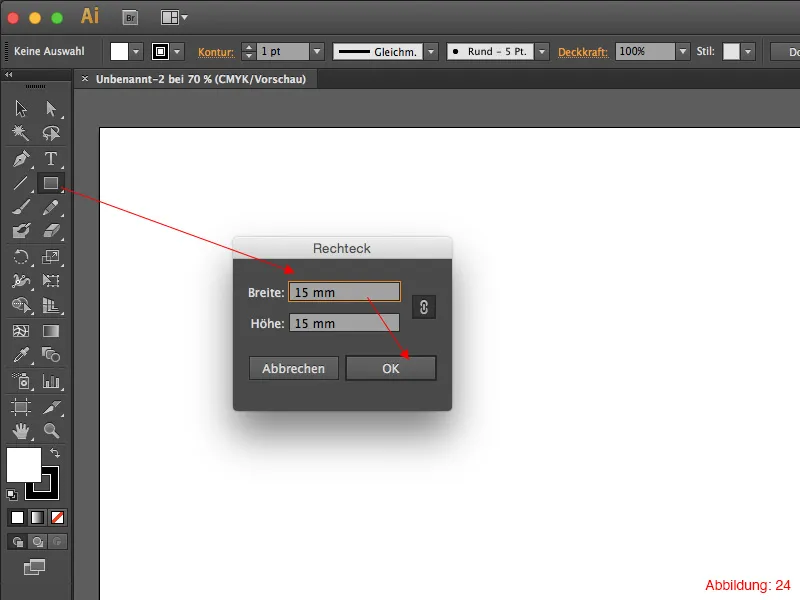Viewport: 800px width, 600px height.
Task: Swap fill and stroke colors
Action: (55, 453)
